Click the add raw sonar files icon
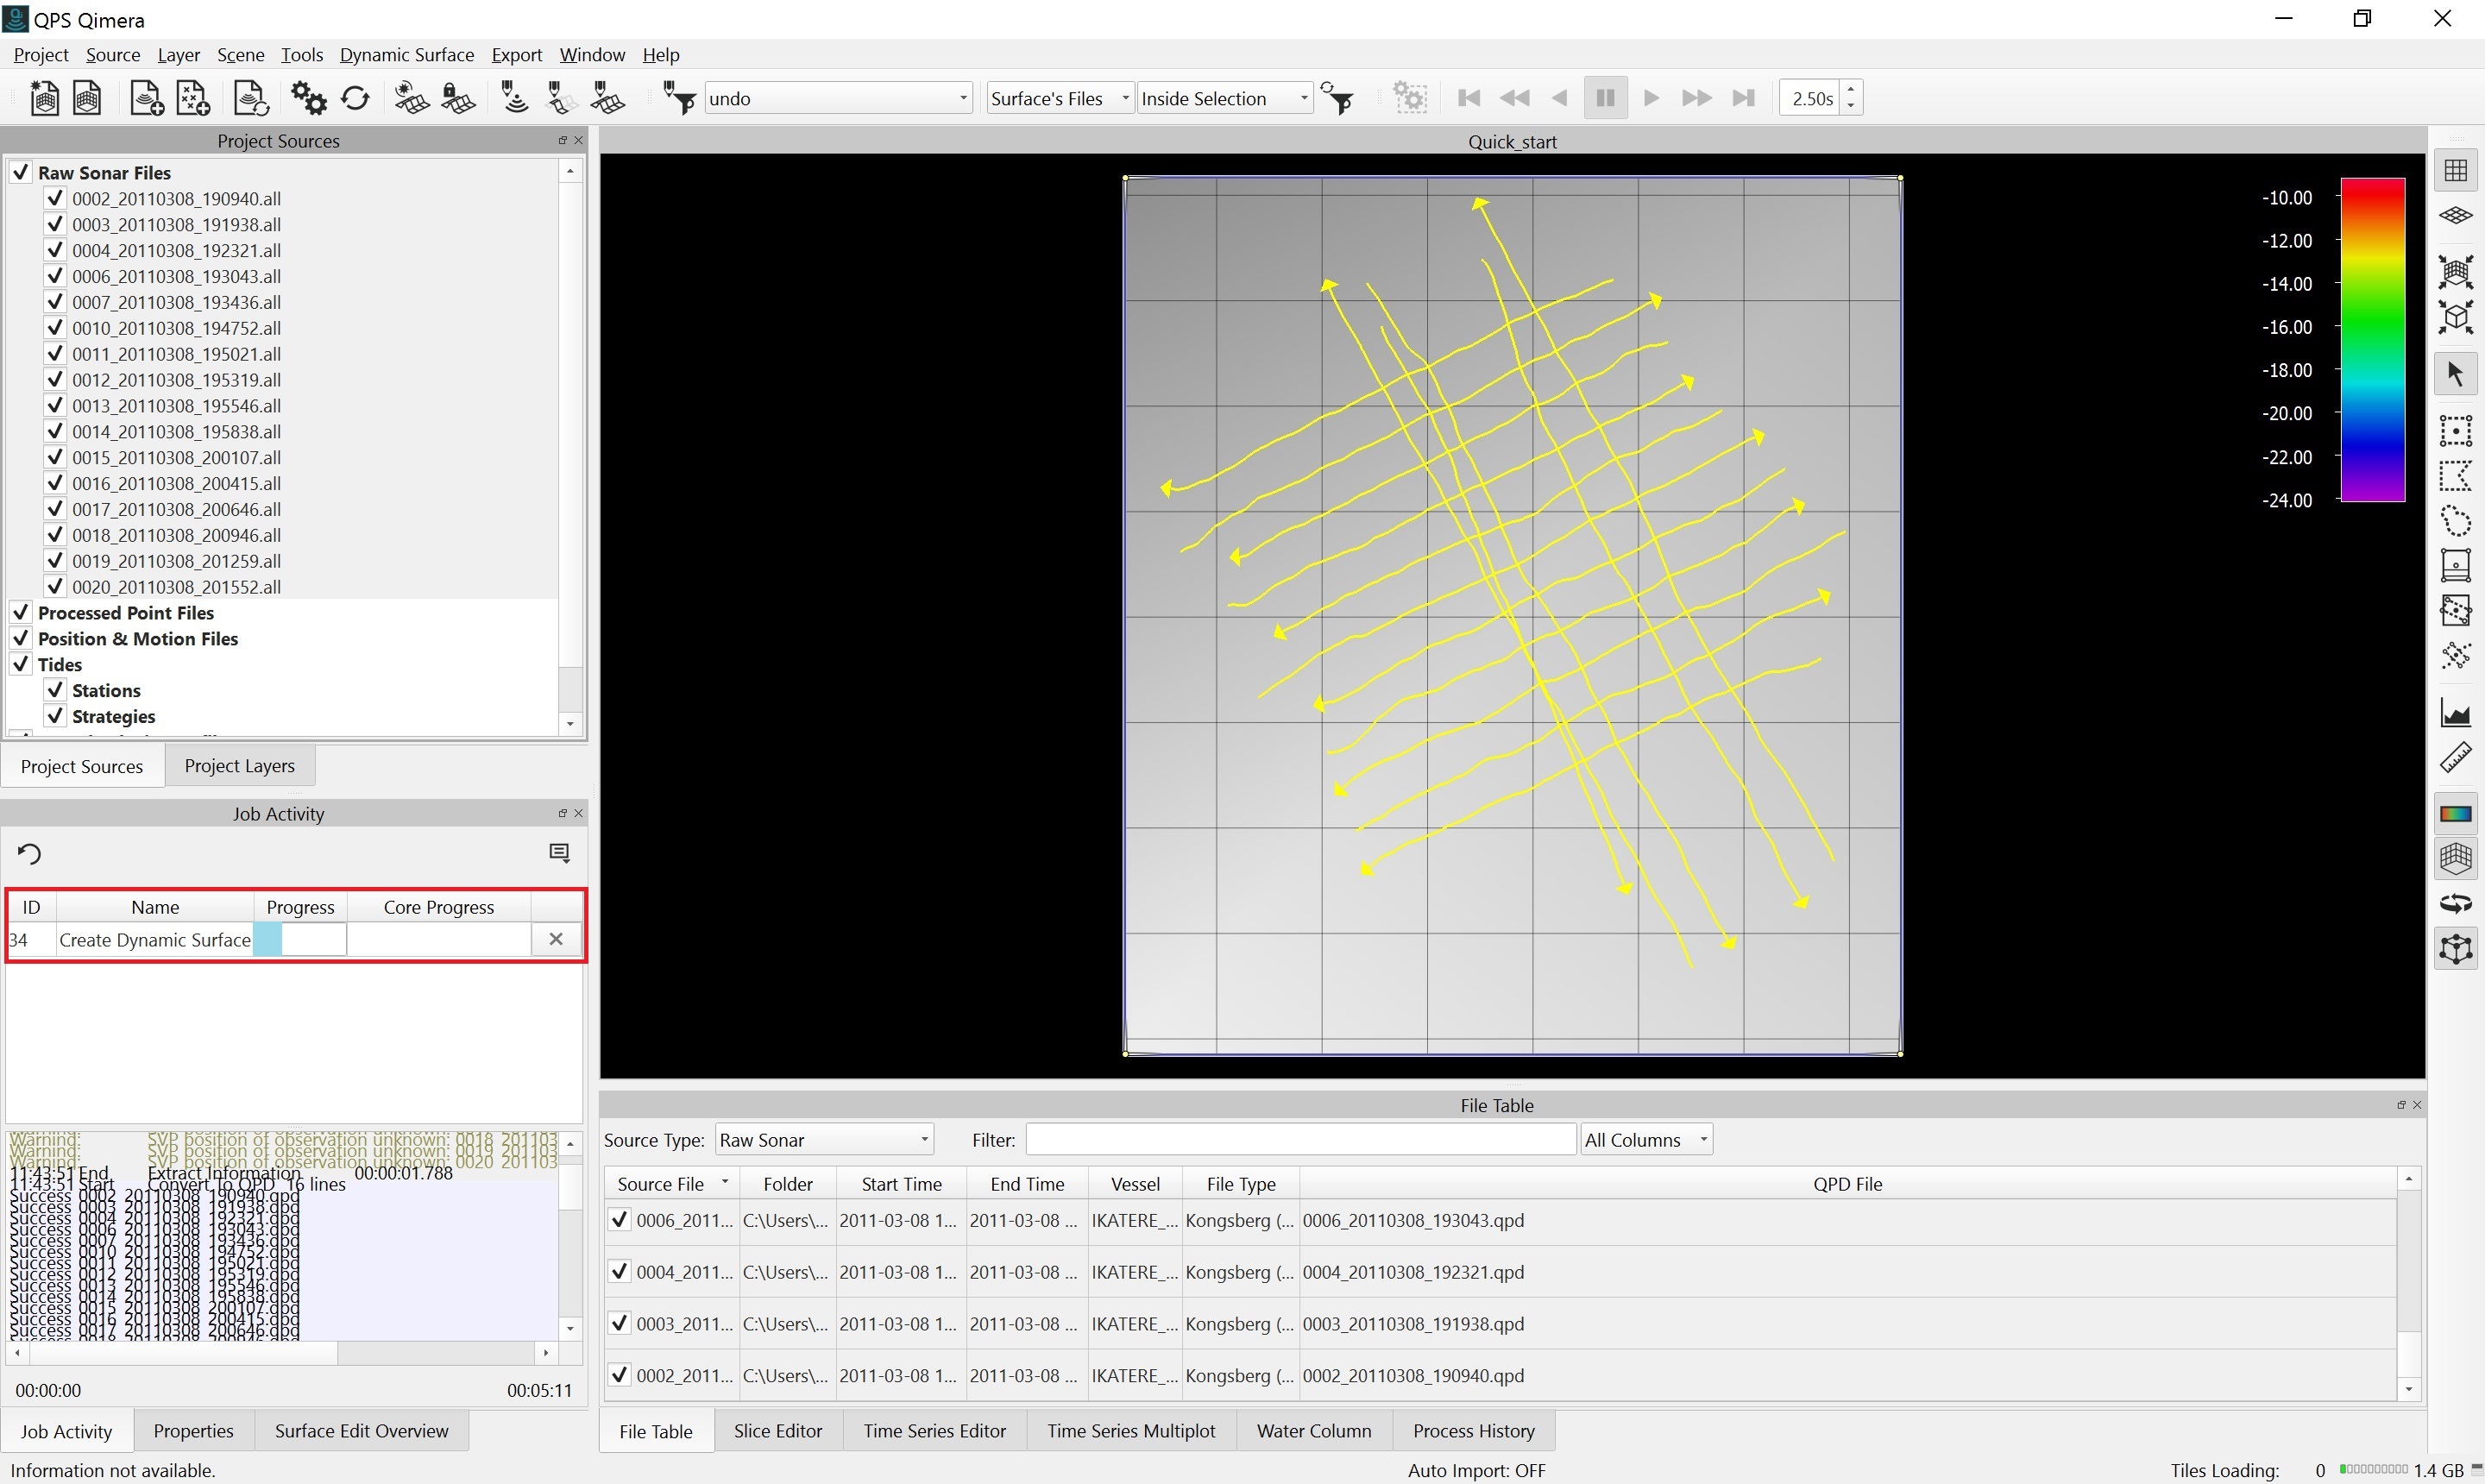This screenshot has height=1484, width=2485. pyautogui.click(x=147, y=98)
